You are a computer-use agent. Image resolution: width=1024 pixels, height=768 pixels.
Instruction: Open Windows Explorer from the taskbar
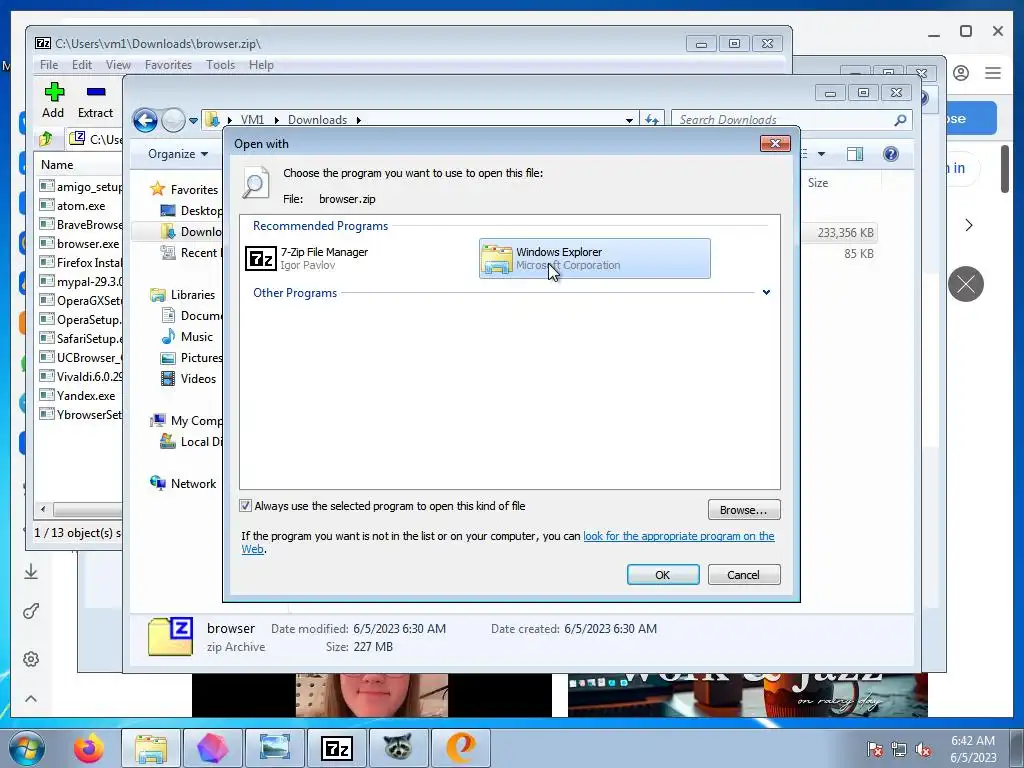(x=151, y=748)
